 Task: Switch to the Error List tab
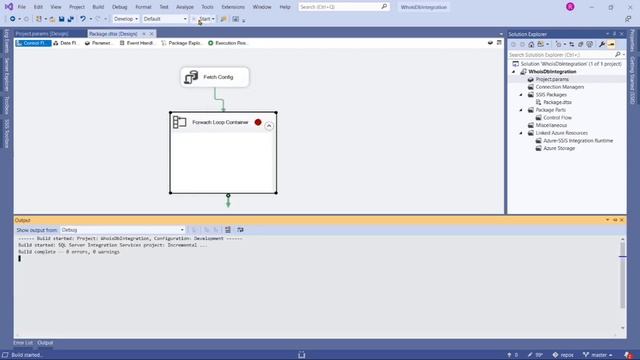pos(23,343)
